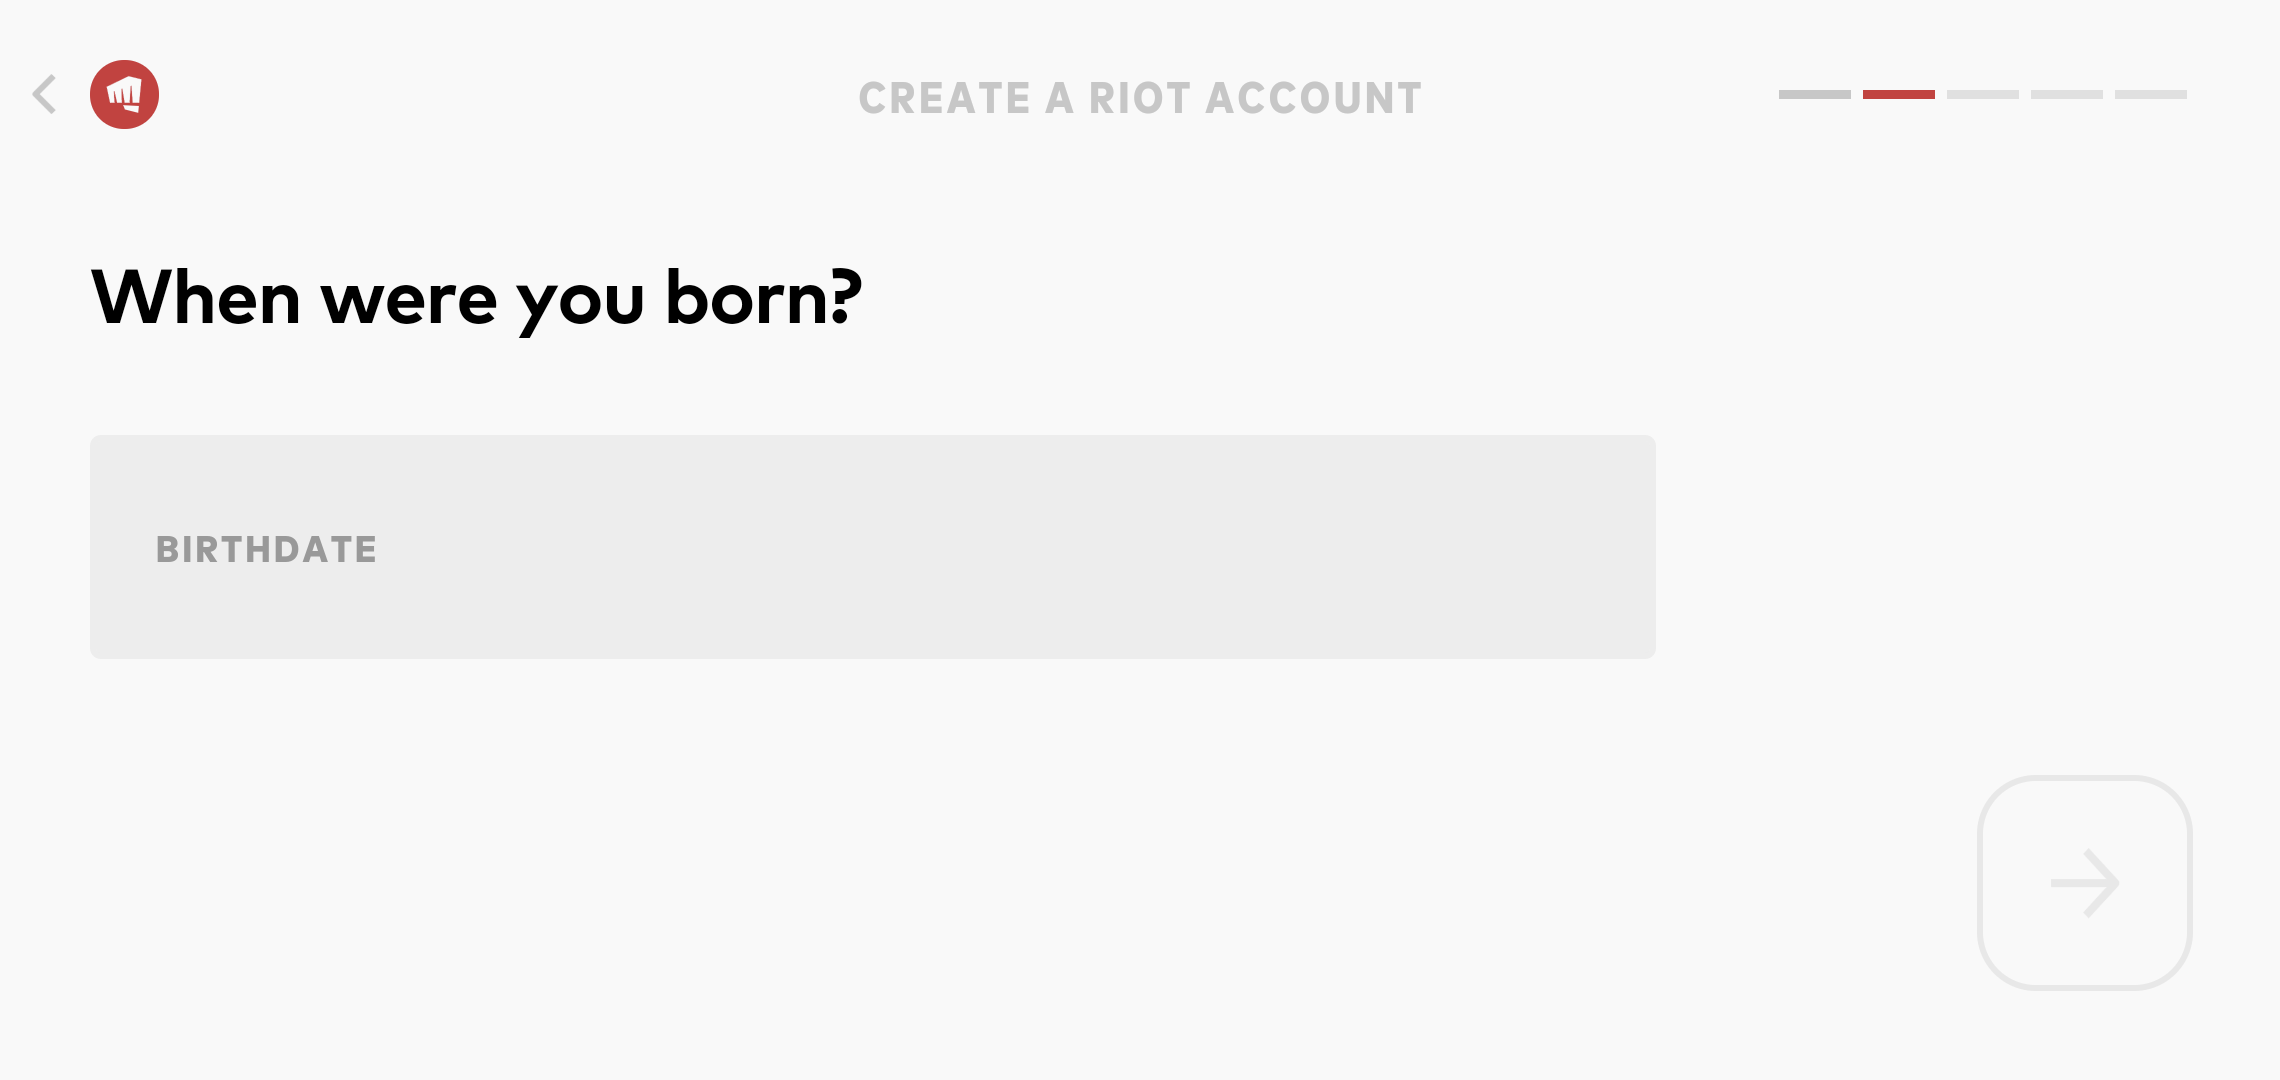Click into the Birthdate input field
Screen dimensions: 2280x1080
[x=872, y=547]
